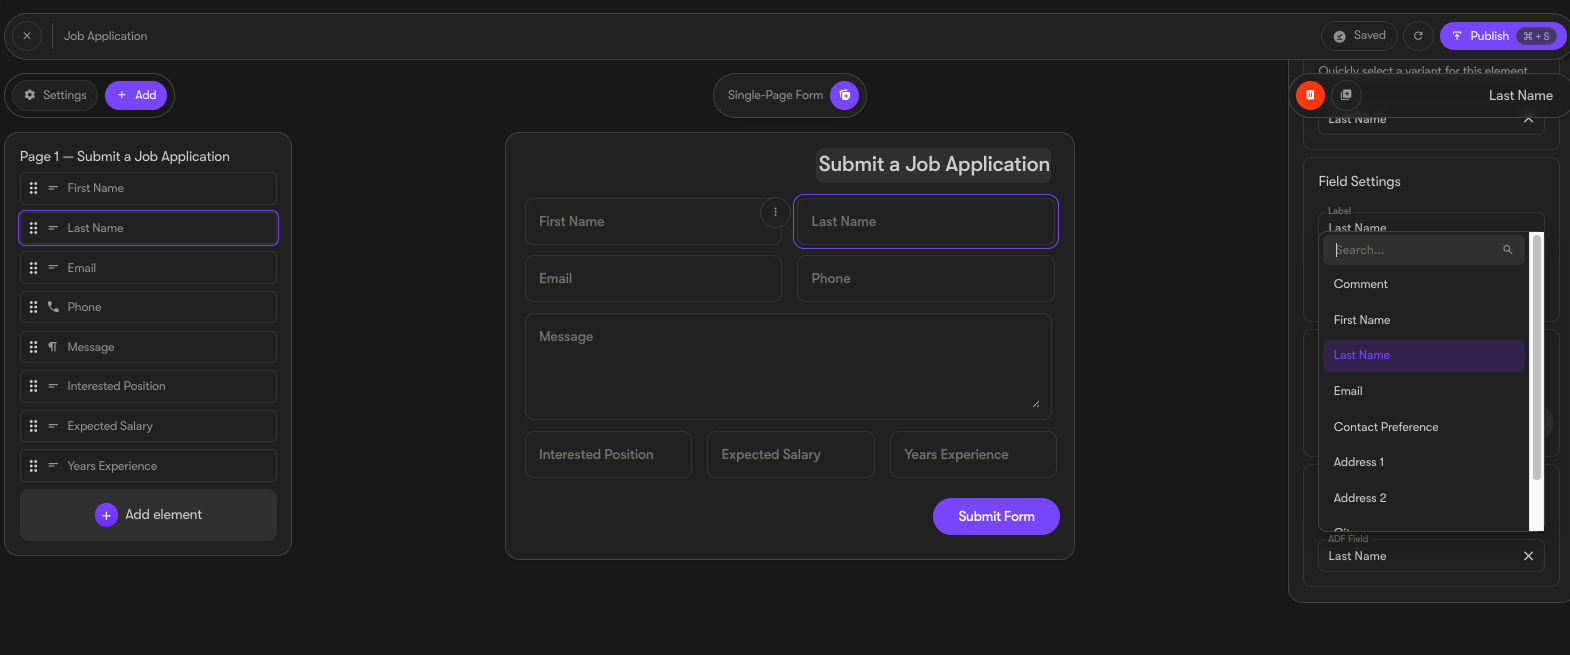This screenshot has width=1570, height=655.
Task: Click the plus icon on Add element
Action: click(x=106, y=515)
